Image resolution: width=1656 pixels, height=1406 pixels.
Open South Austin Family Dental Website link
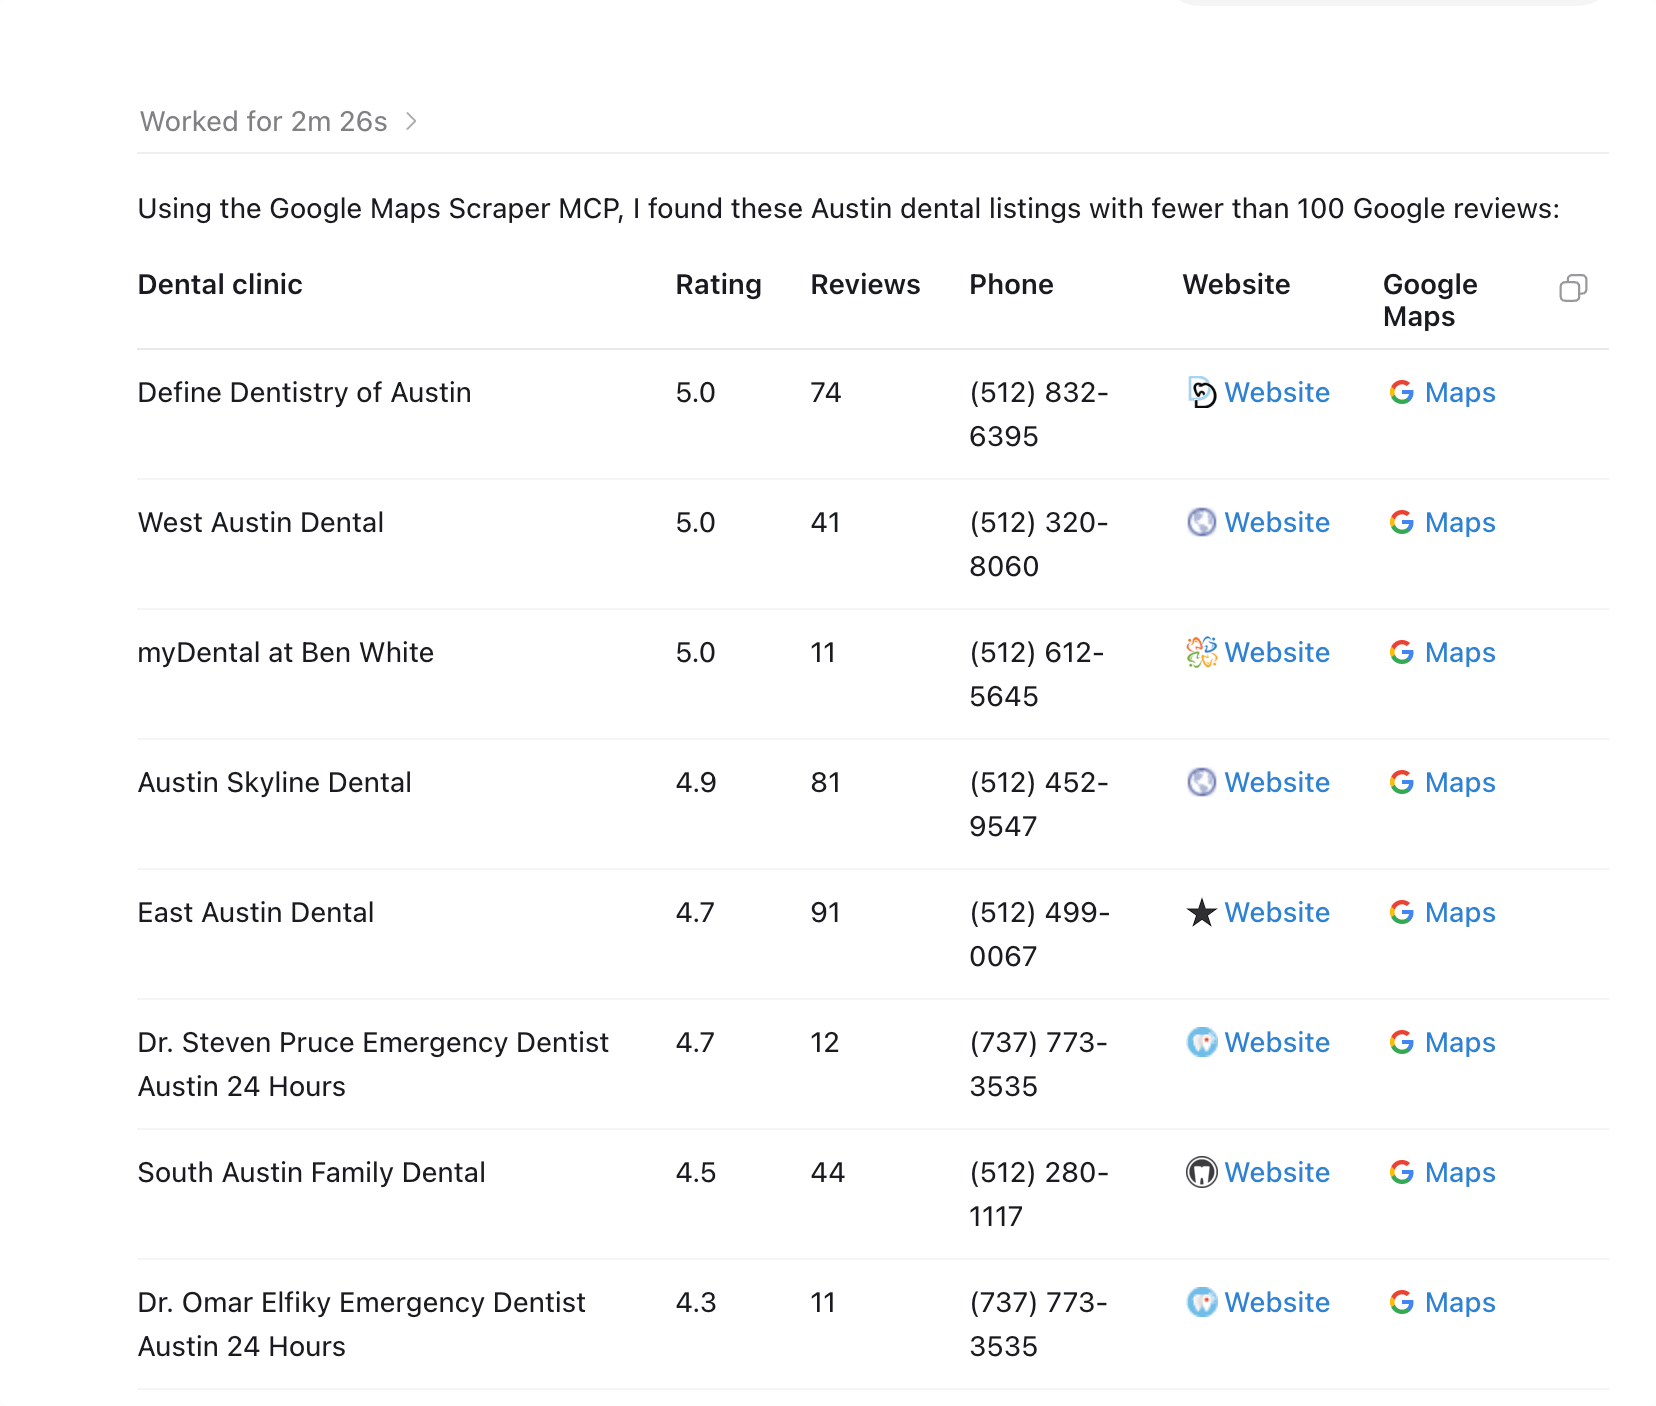click(x=1277, y=1173)
